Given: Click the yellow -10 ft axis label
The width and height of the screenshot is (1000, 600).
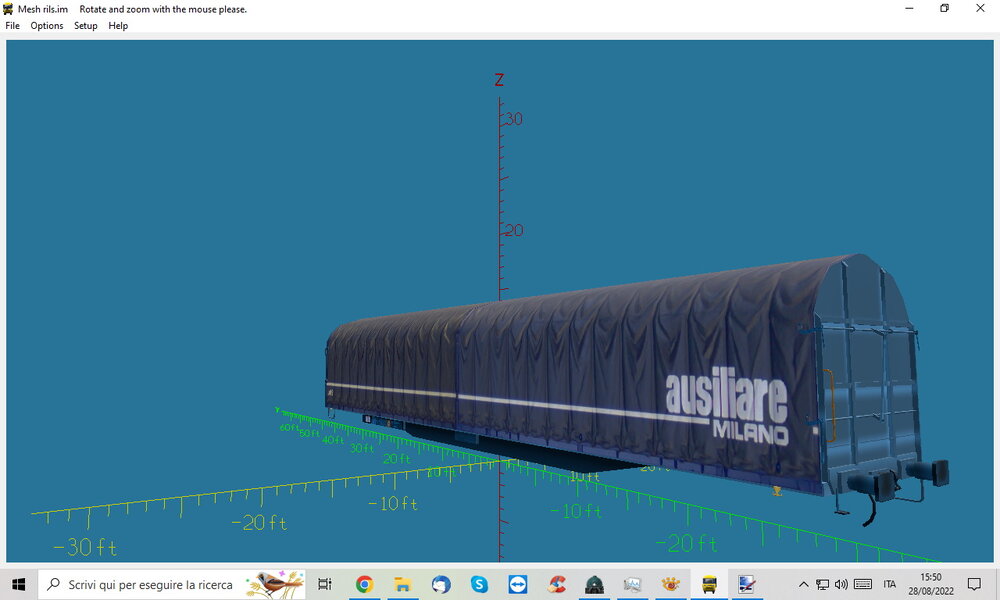Looking at the screenshot, I should [393, 504].
